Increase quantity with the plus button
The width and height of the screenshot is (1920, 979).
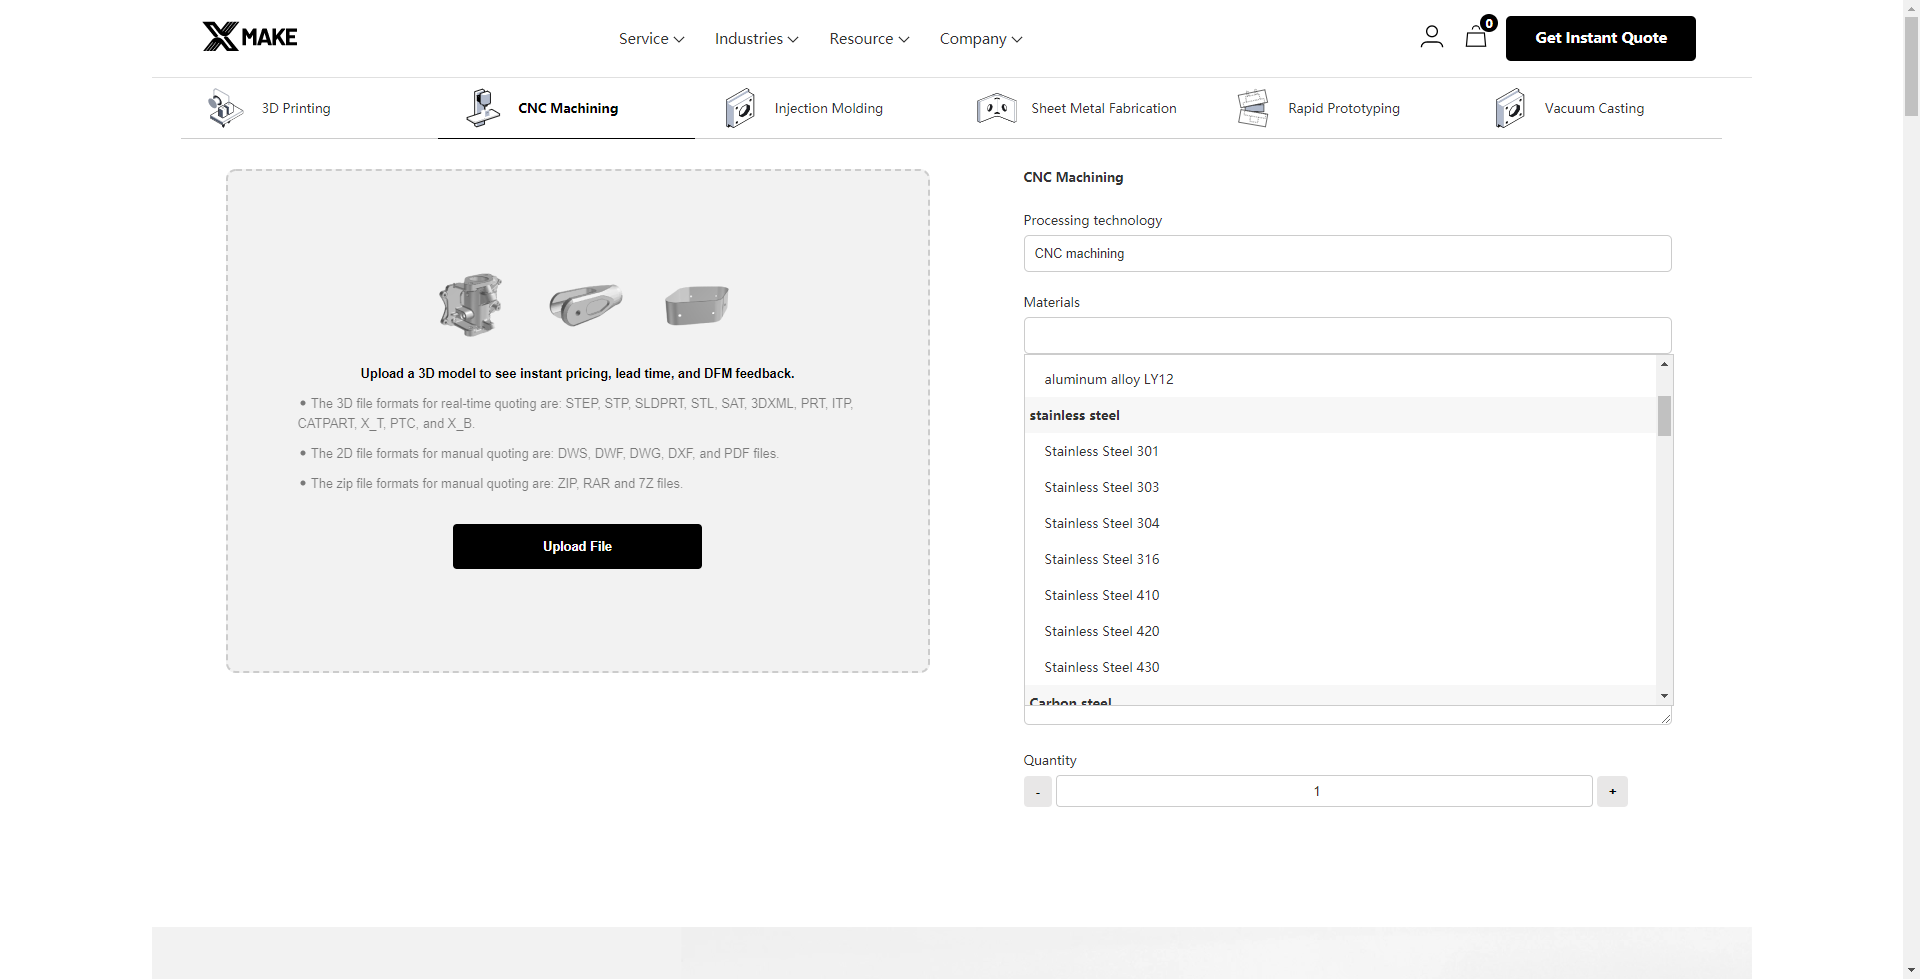1612,791
